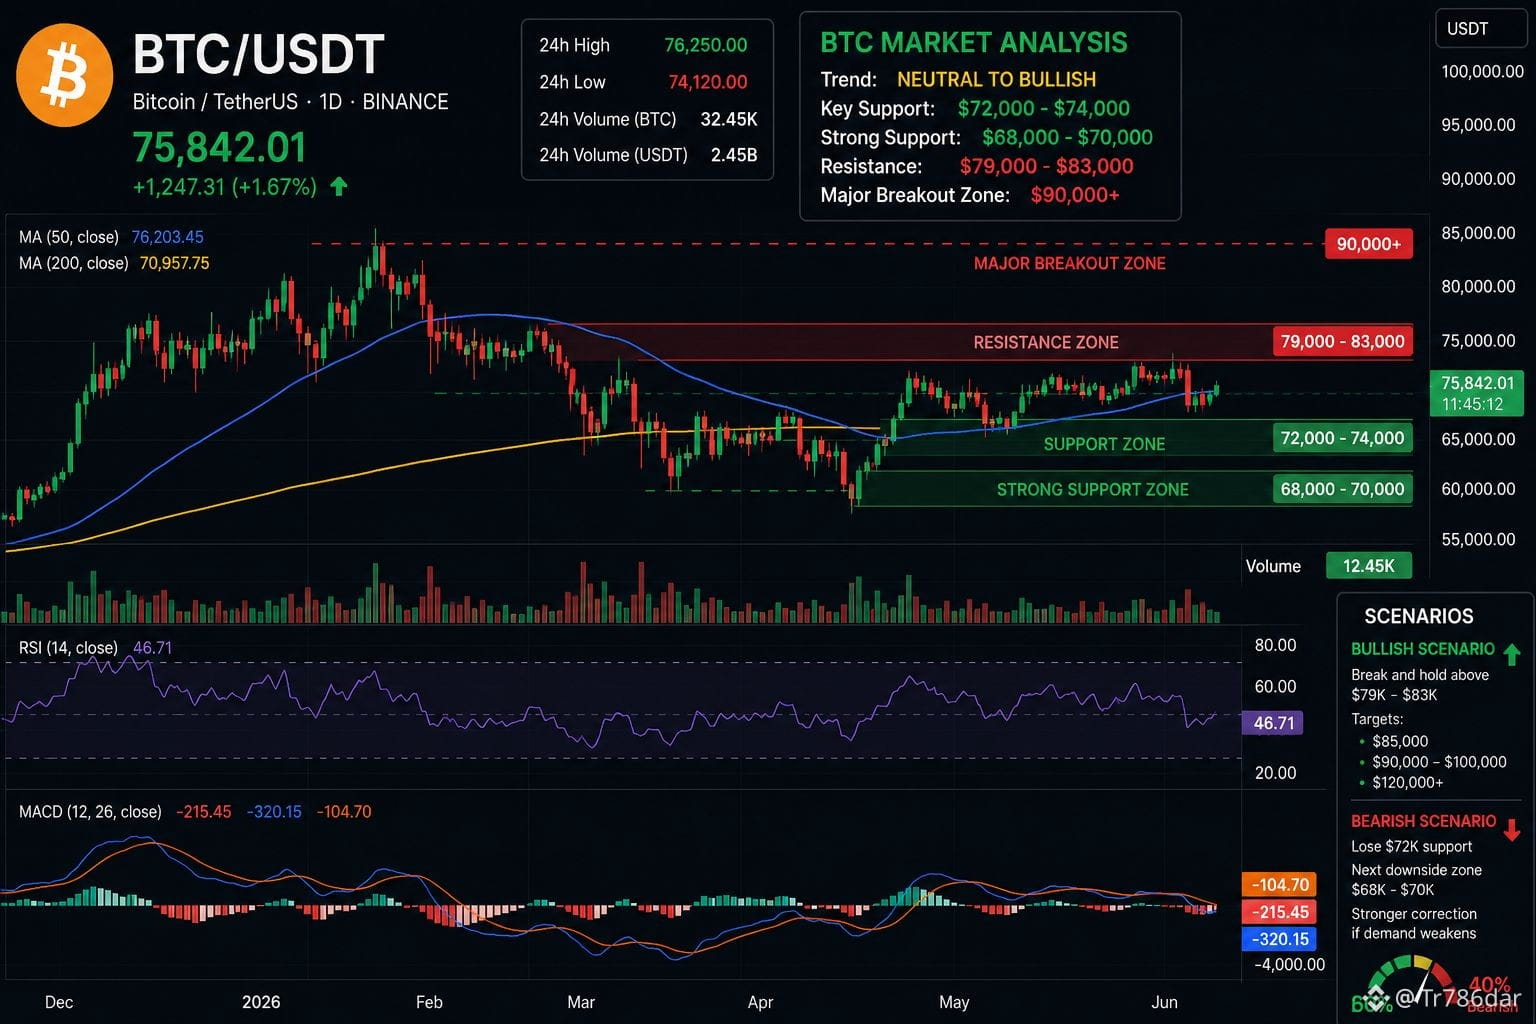Screen dimensions: 1536x1024
Task: Click the NEUTRAL TO BULLISH trend value
Action: point(996,80)
